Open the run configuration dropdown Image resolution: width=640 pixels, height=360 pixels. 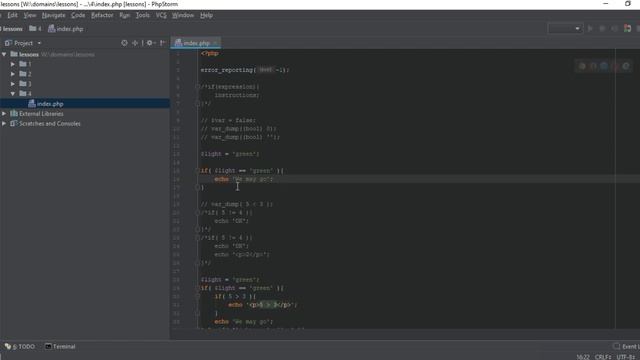(564, 29)
